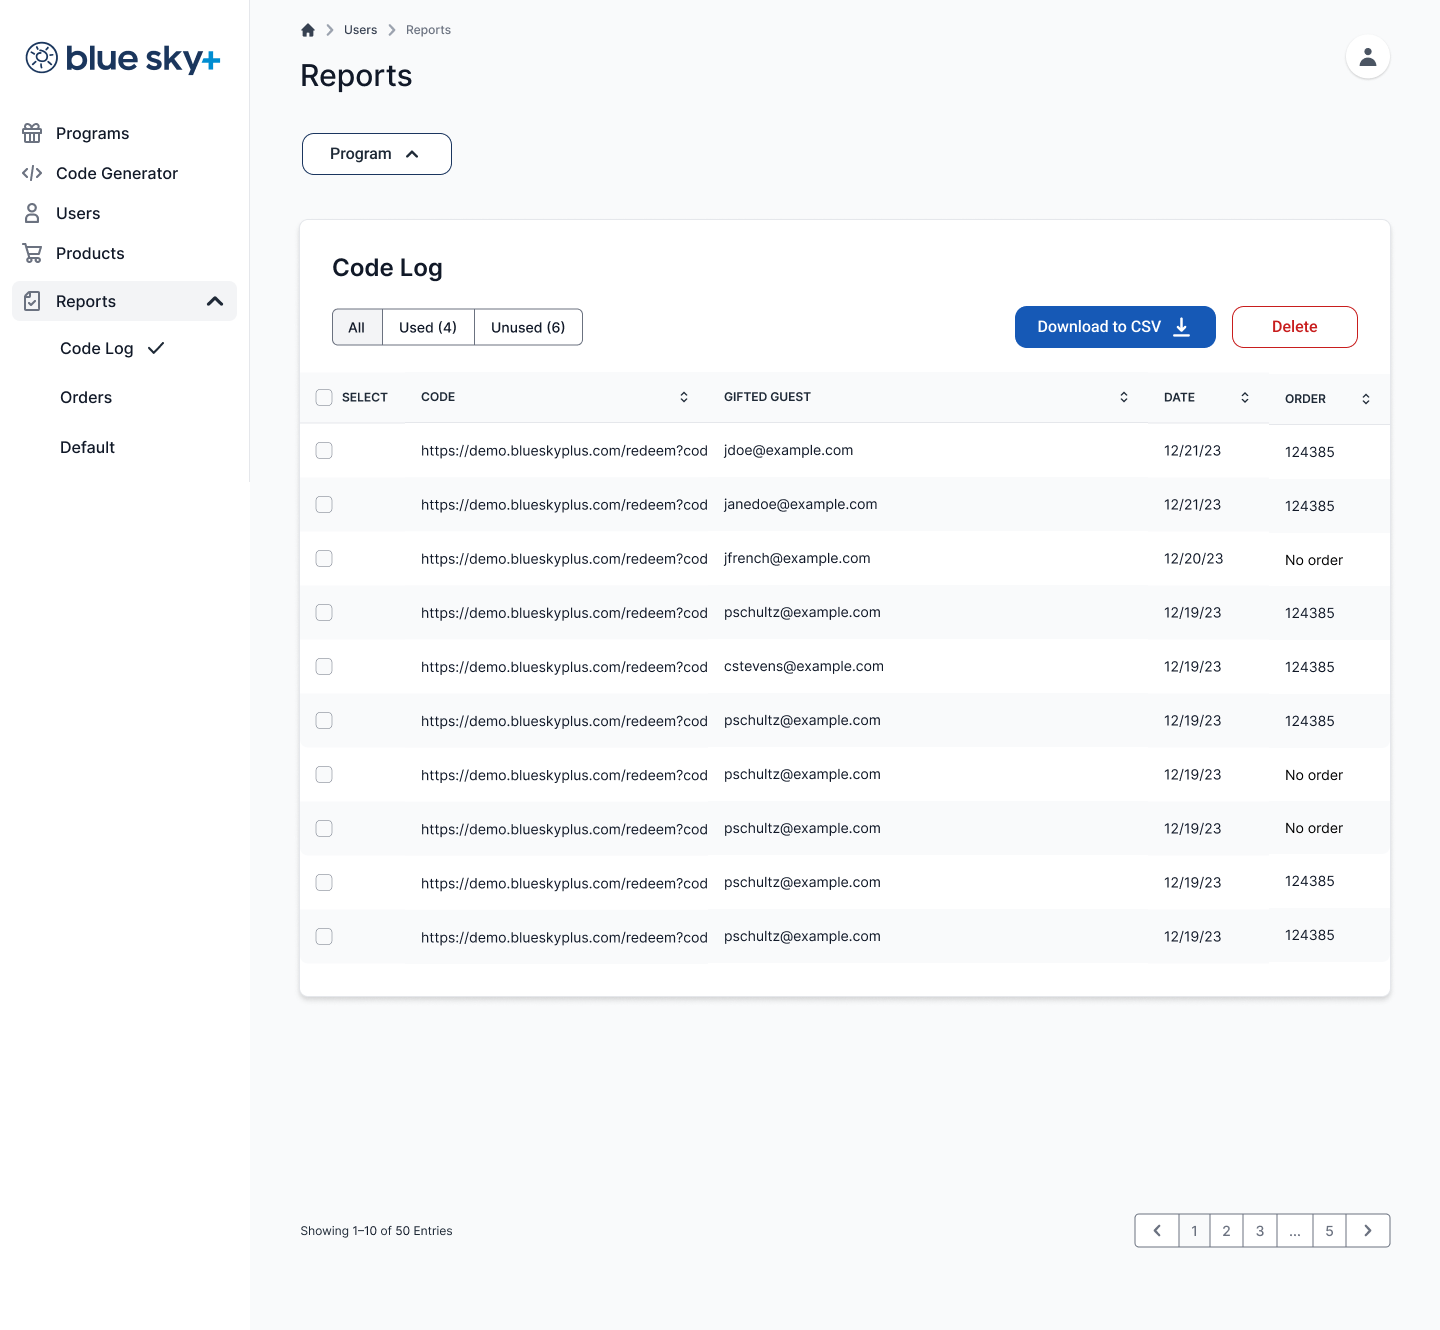1440x1330 pixels.
Task: Go to previous page with left arrow
Action: [1157, 1231]
